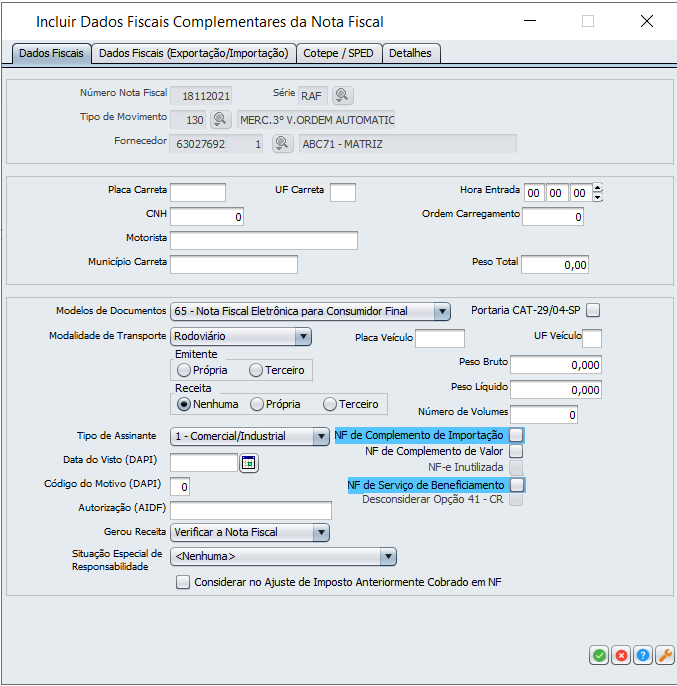Screen dimensions: 677x686
Task: Click the Data do Visto (DAPI) field
Action: pyautogui.click(x=204, y=463)
